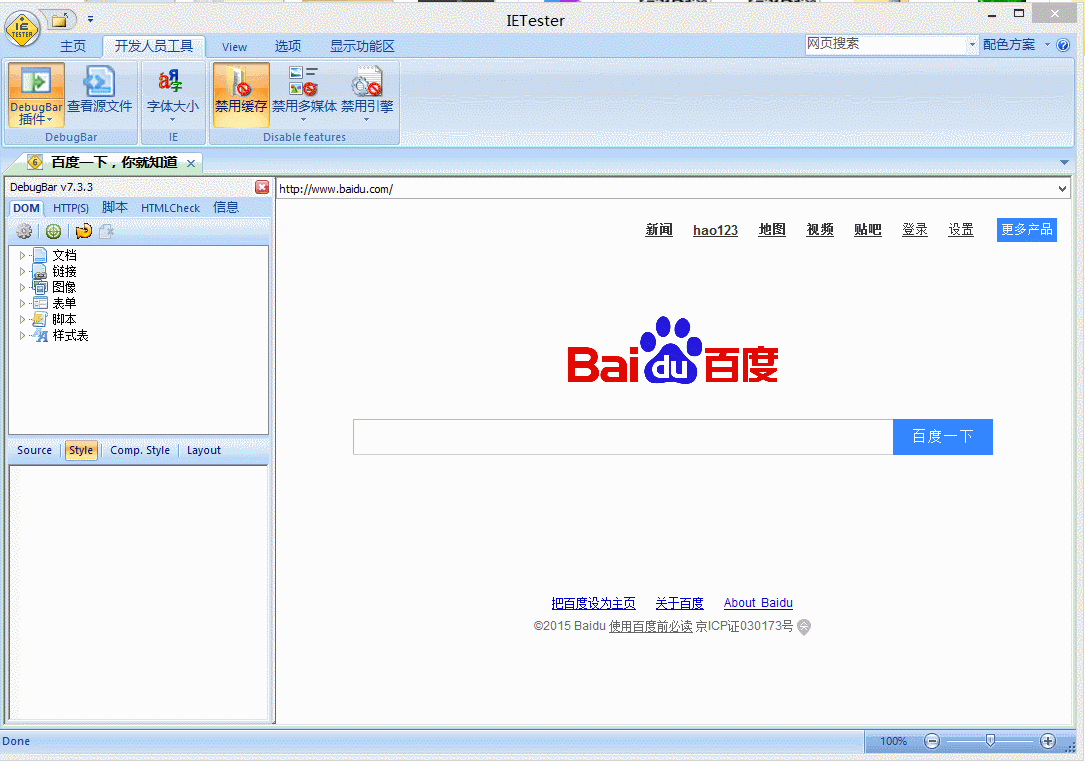Expand the 样式表 tree node
This screenshot has width=1085, height=763.
[x=22, y=335]
